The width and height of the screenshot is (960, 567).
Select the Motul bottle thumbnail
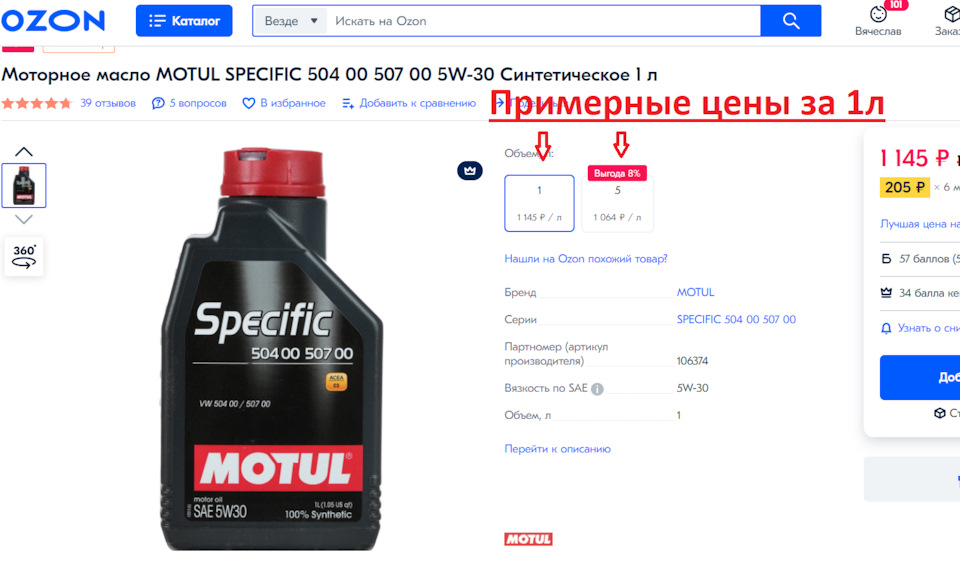pyautogui.click(x=24, y=186)
